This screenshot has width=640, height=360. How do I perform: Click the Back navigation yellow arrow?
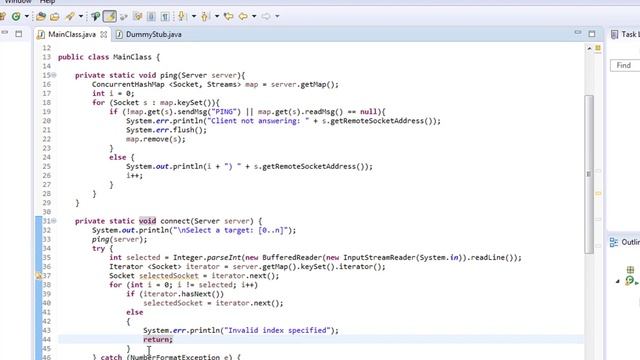click(243, 16)
